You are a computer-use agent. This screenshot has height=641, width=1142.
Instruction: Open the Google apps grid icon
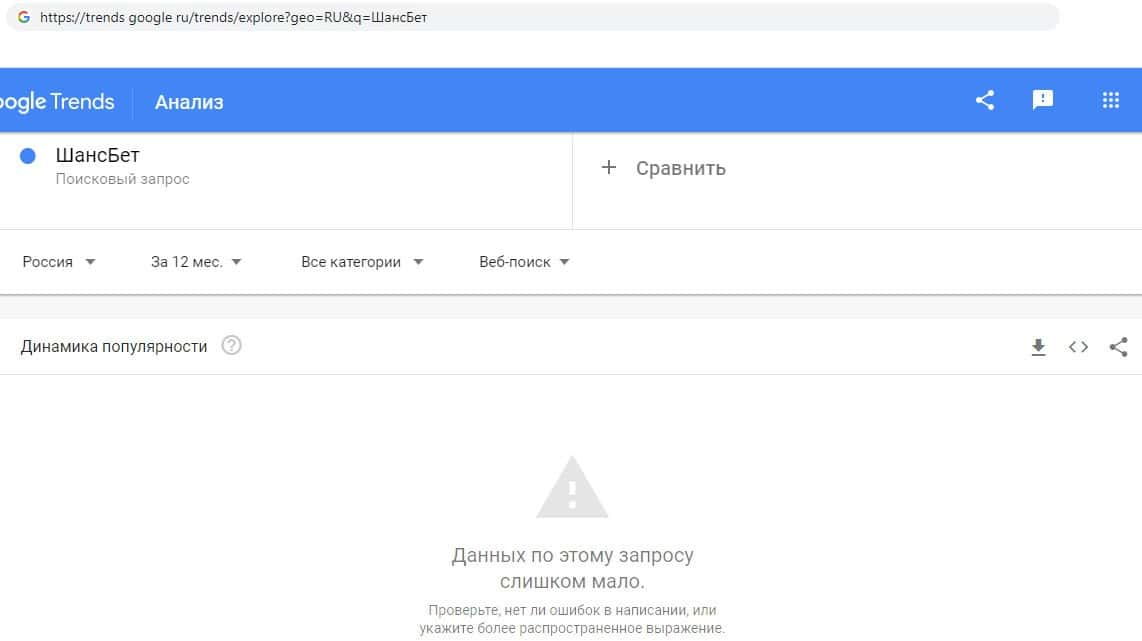[1110, 100]
